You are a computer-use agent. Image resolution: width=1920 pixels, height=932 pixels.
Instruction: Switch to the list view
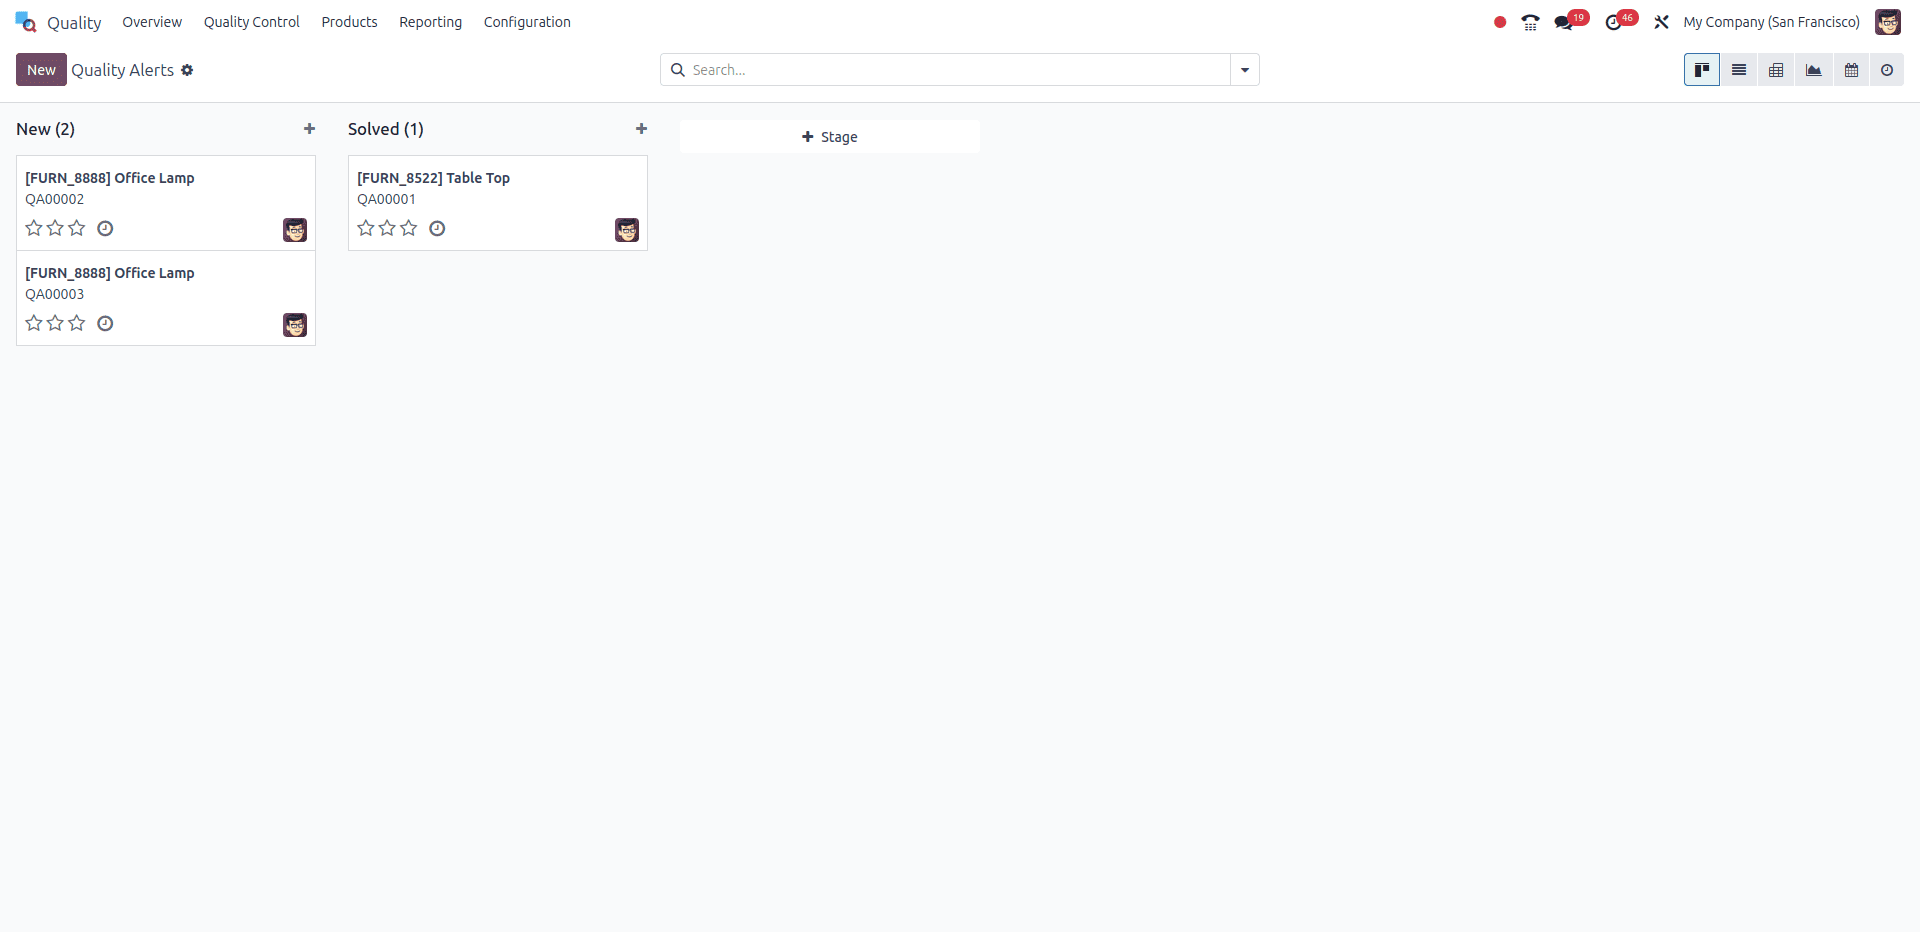coord(1739,69)
